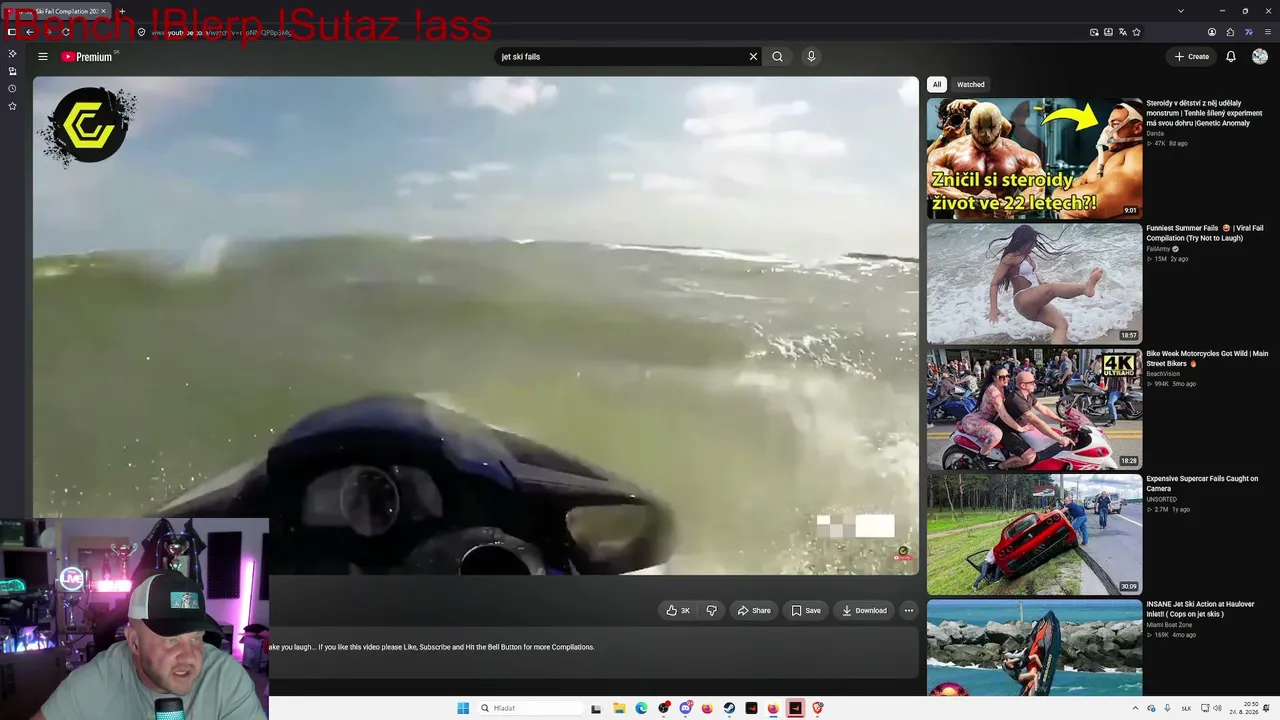This screenshot has width=1280, height=720.
Task: Open File Explorer from the taskbar
Action: click(x=619, y=708)
